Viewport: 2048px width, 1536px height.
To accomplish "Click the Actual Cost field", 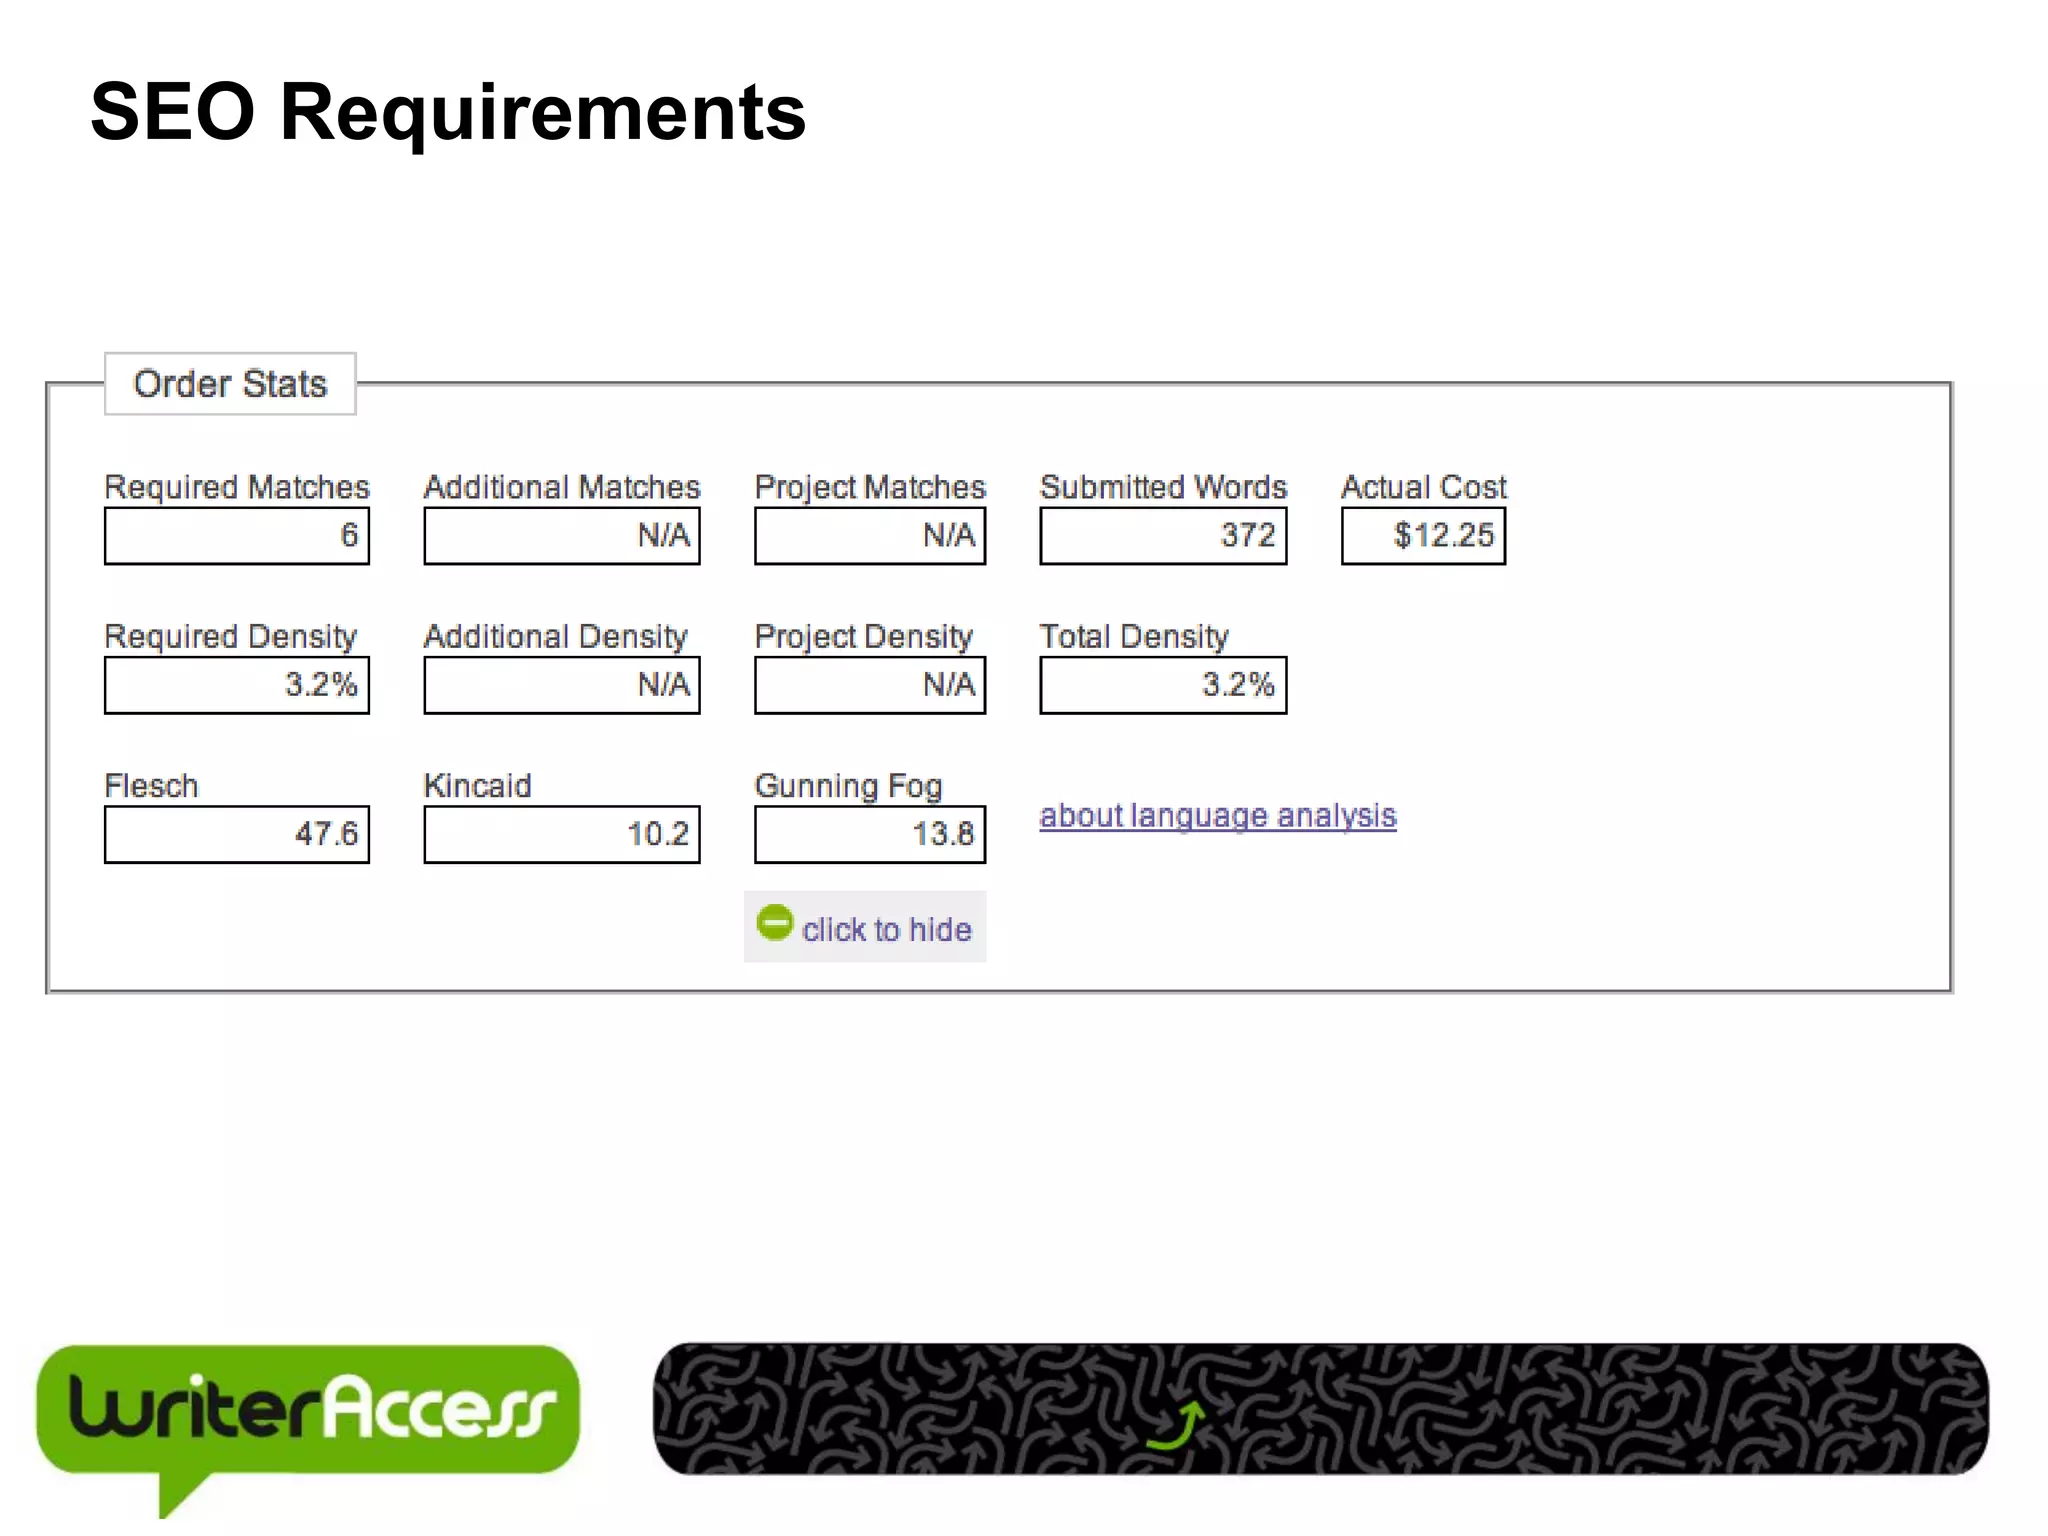I will coord(1422,536).
